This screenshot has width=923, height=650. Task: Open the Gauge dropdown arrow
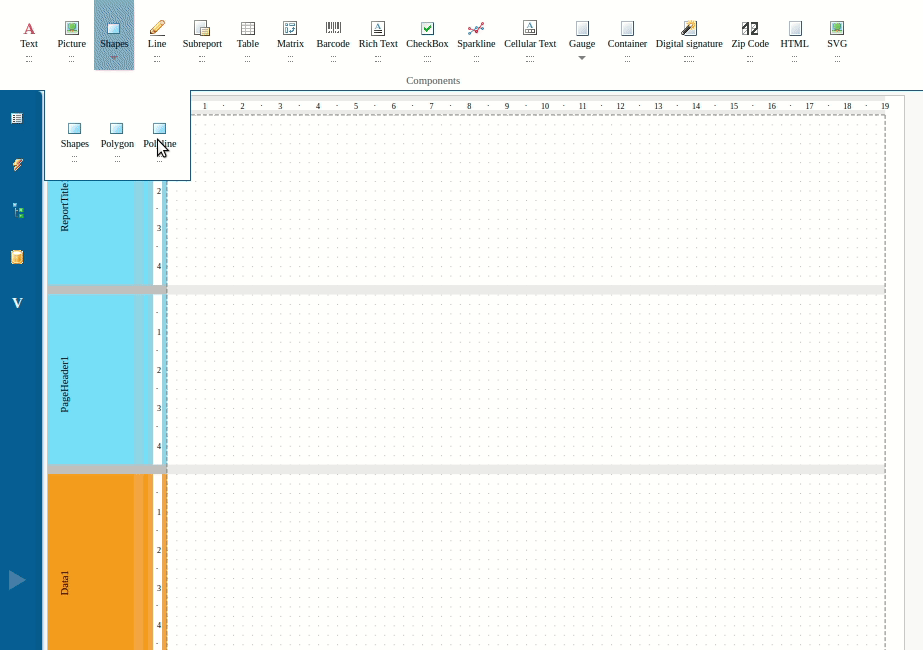click(x=582, y=58)
